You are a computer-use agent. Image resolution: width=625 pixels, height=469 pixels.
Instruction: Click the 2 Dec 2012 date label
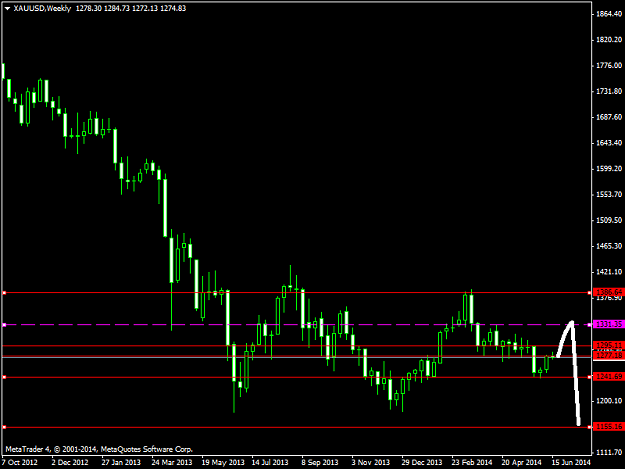[70, 462]
